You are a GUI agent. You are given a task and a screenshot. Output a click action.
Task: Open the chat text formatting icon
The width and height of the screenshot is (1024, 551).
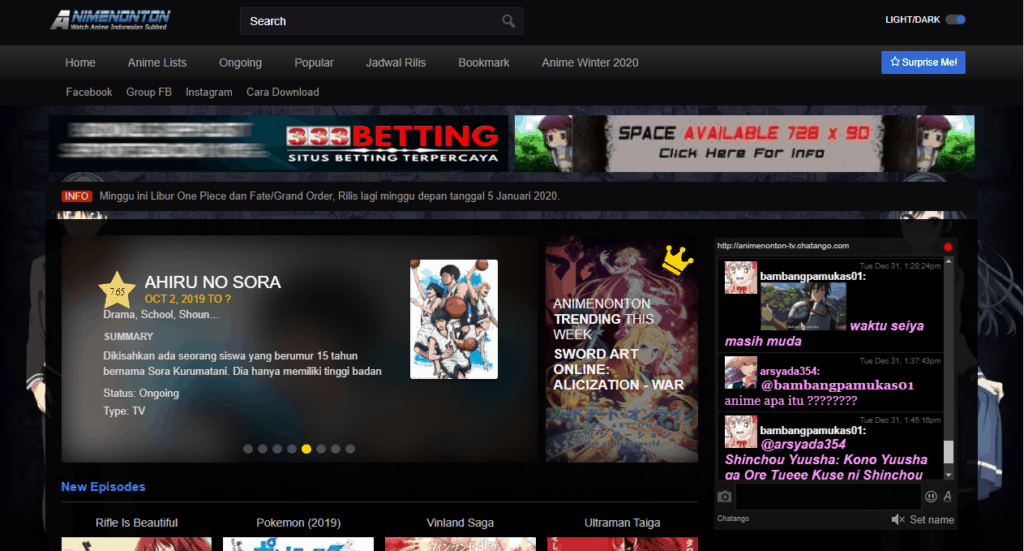tap(947, 497)
